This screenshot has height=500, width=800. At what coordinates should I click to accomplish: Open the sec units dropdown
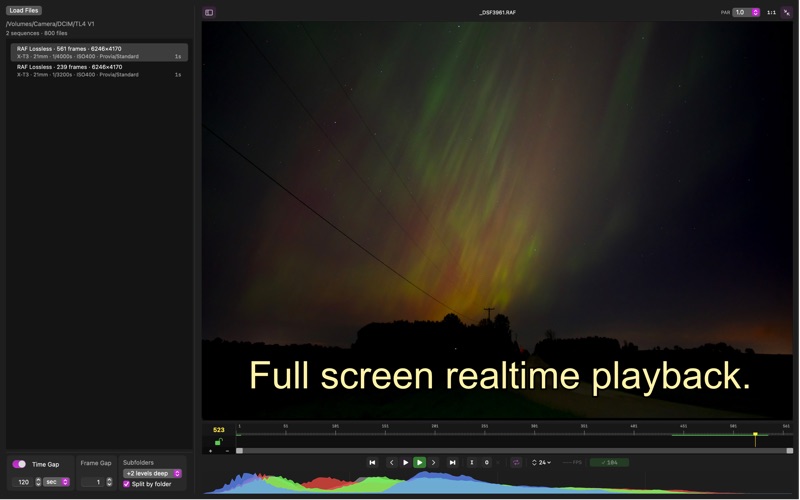click(56, 482)
